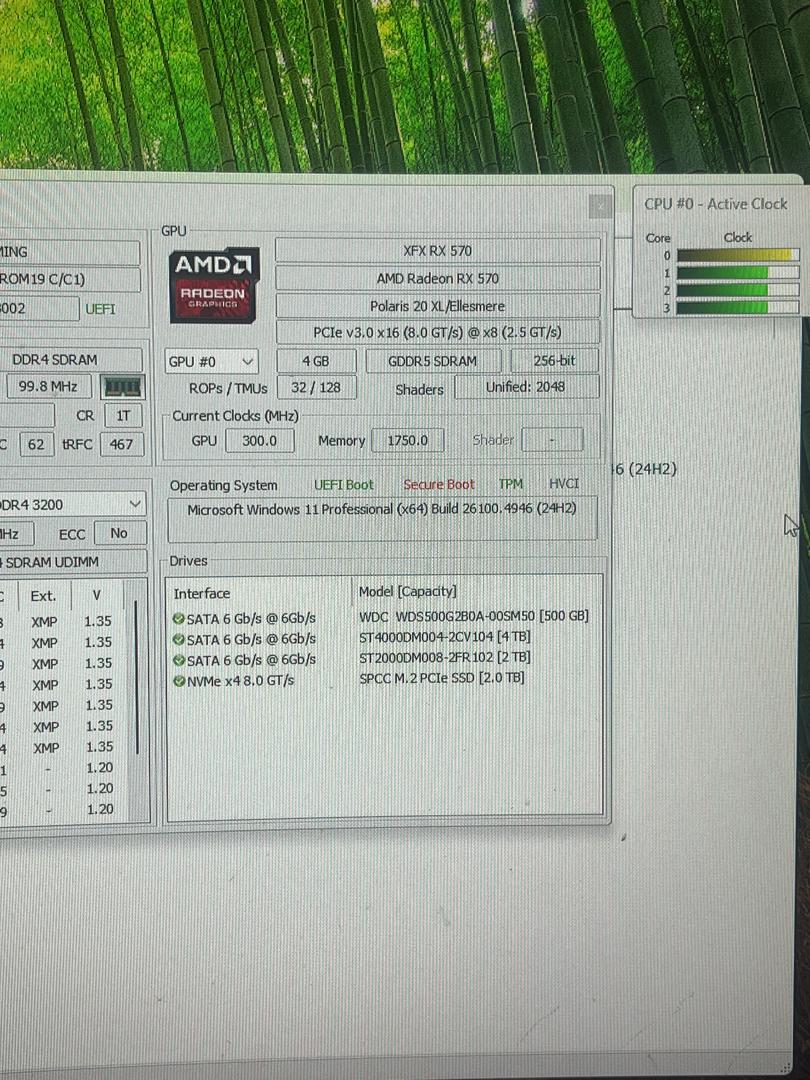Click the SDRAM UDIMM module type field
The height and width of the screenshot is (1080, 810).
(x=72, y=562)
